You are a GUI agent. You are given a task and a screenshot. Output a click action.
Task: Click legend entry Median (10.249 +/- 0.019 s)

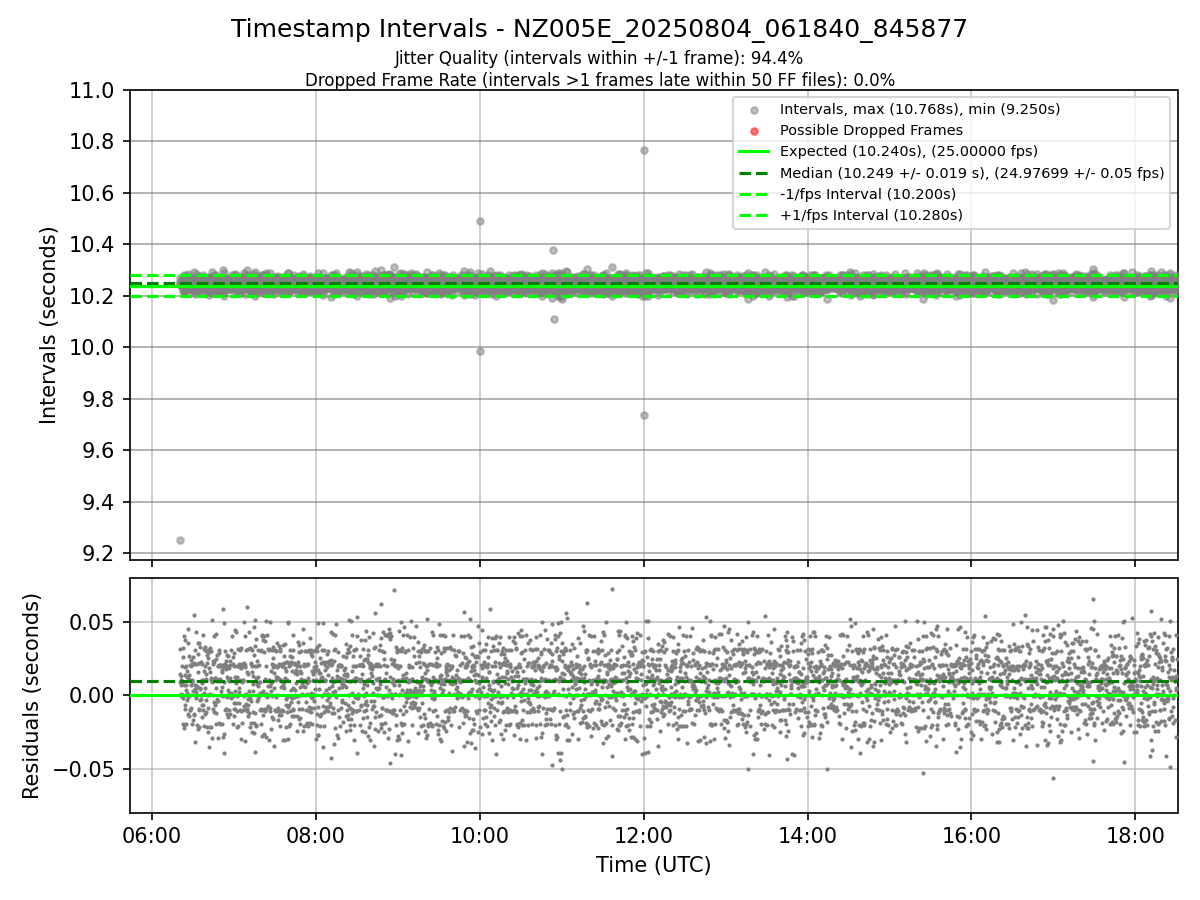(x=972, y=173)
